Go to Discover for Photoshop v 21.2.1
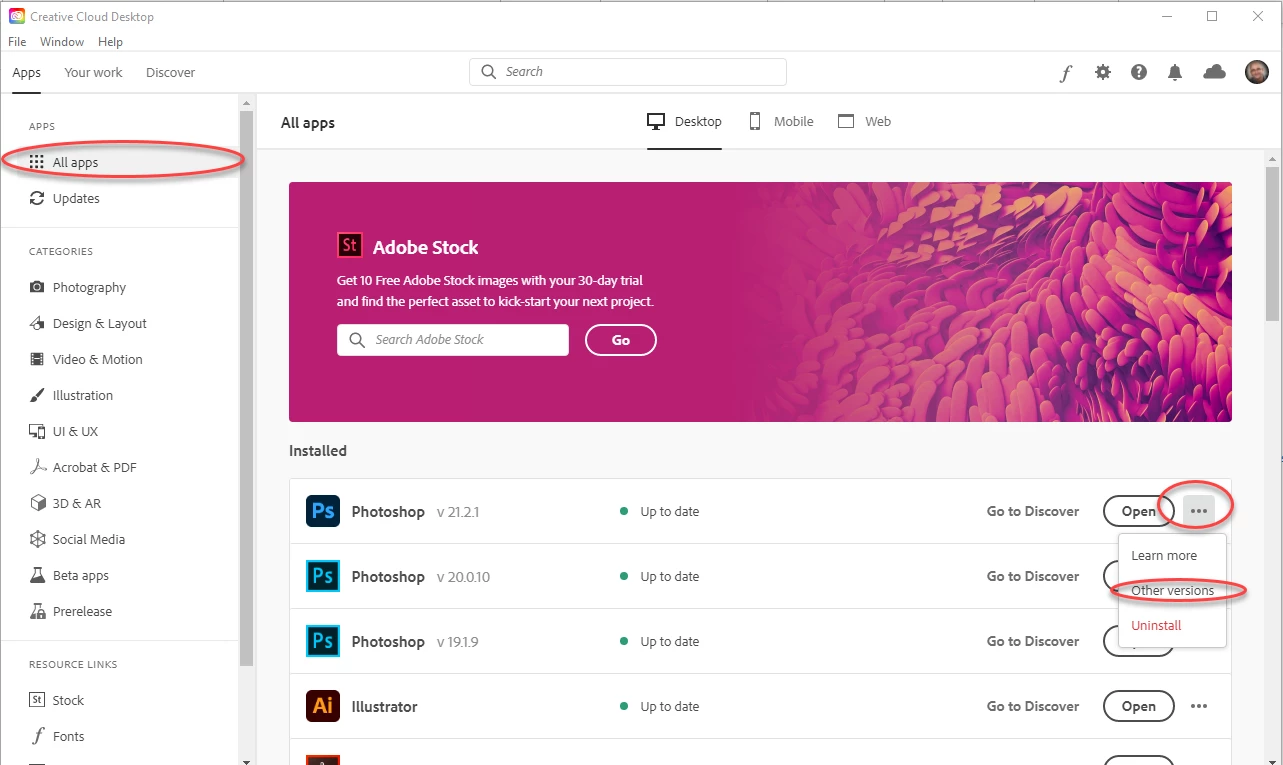1283x765 pixels. (1033, 511)
